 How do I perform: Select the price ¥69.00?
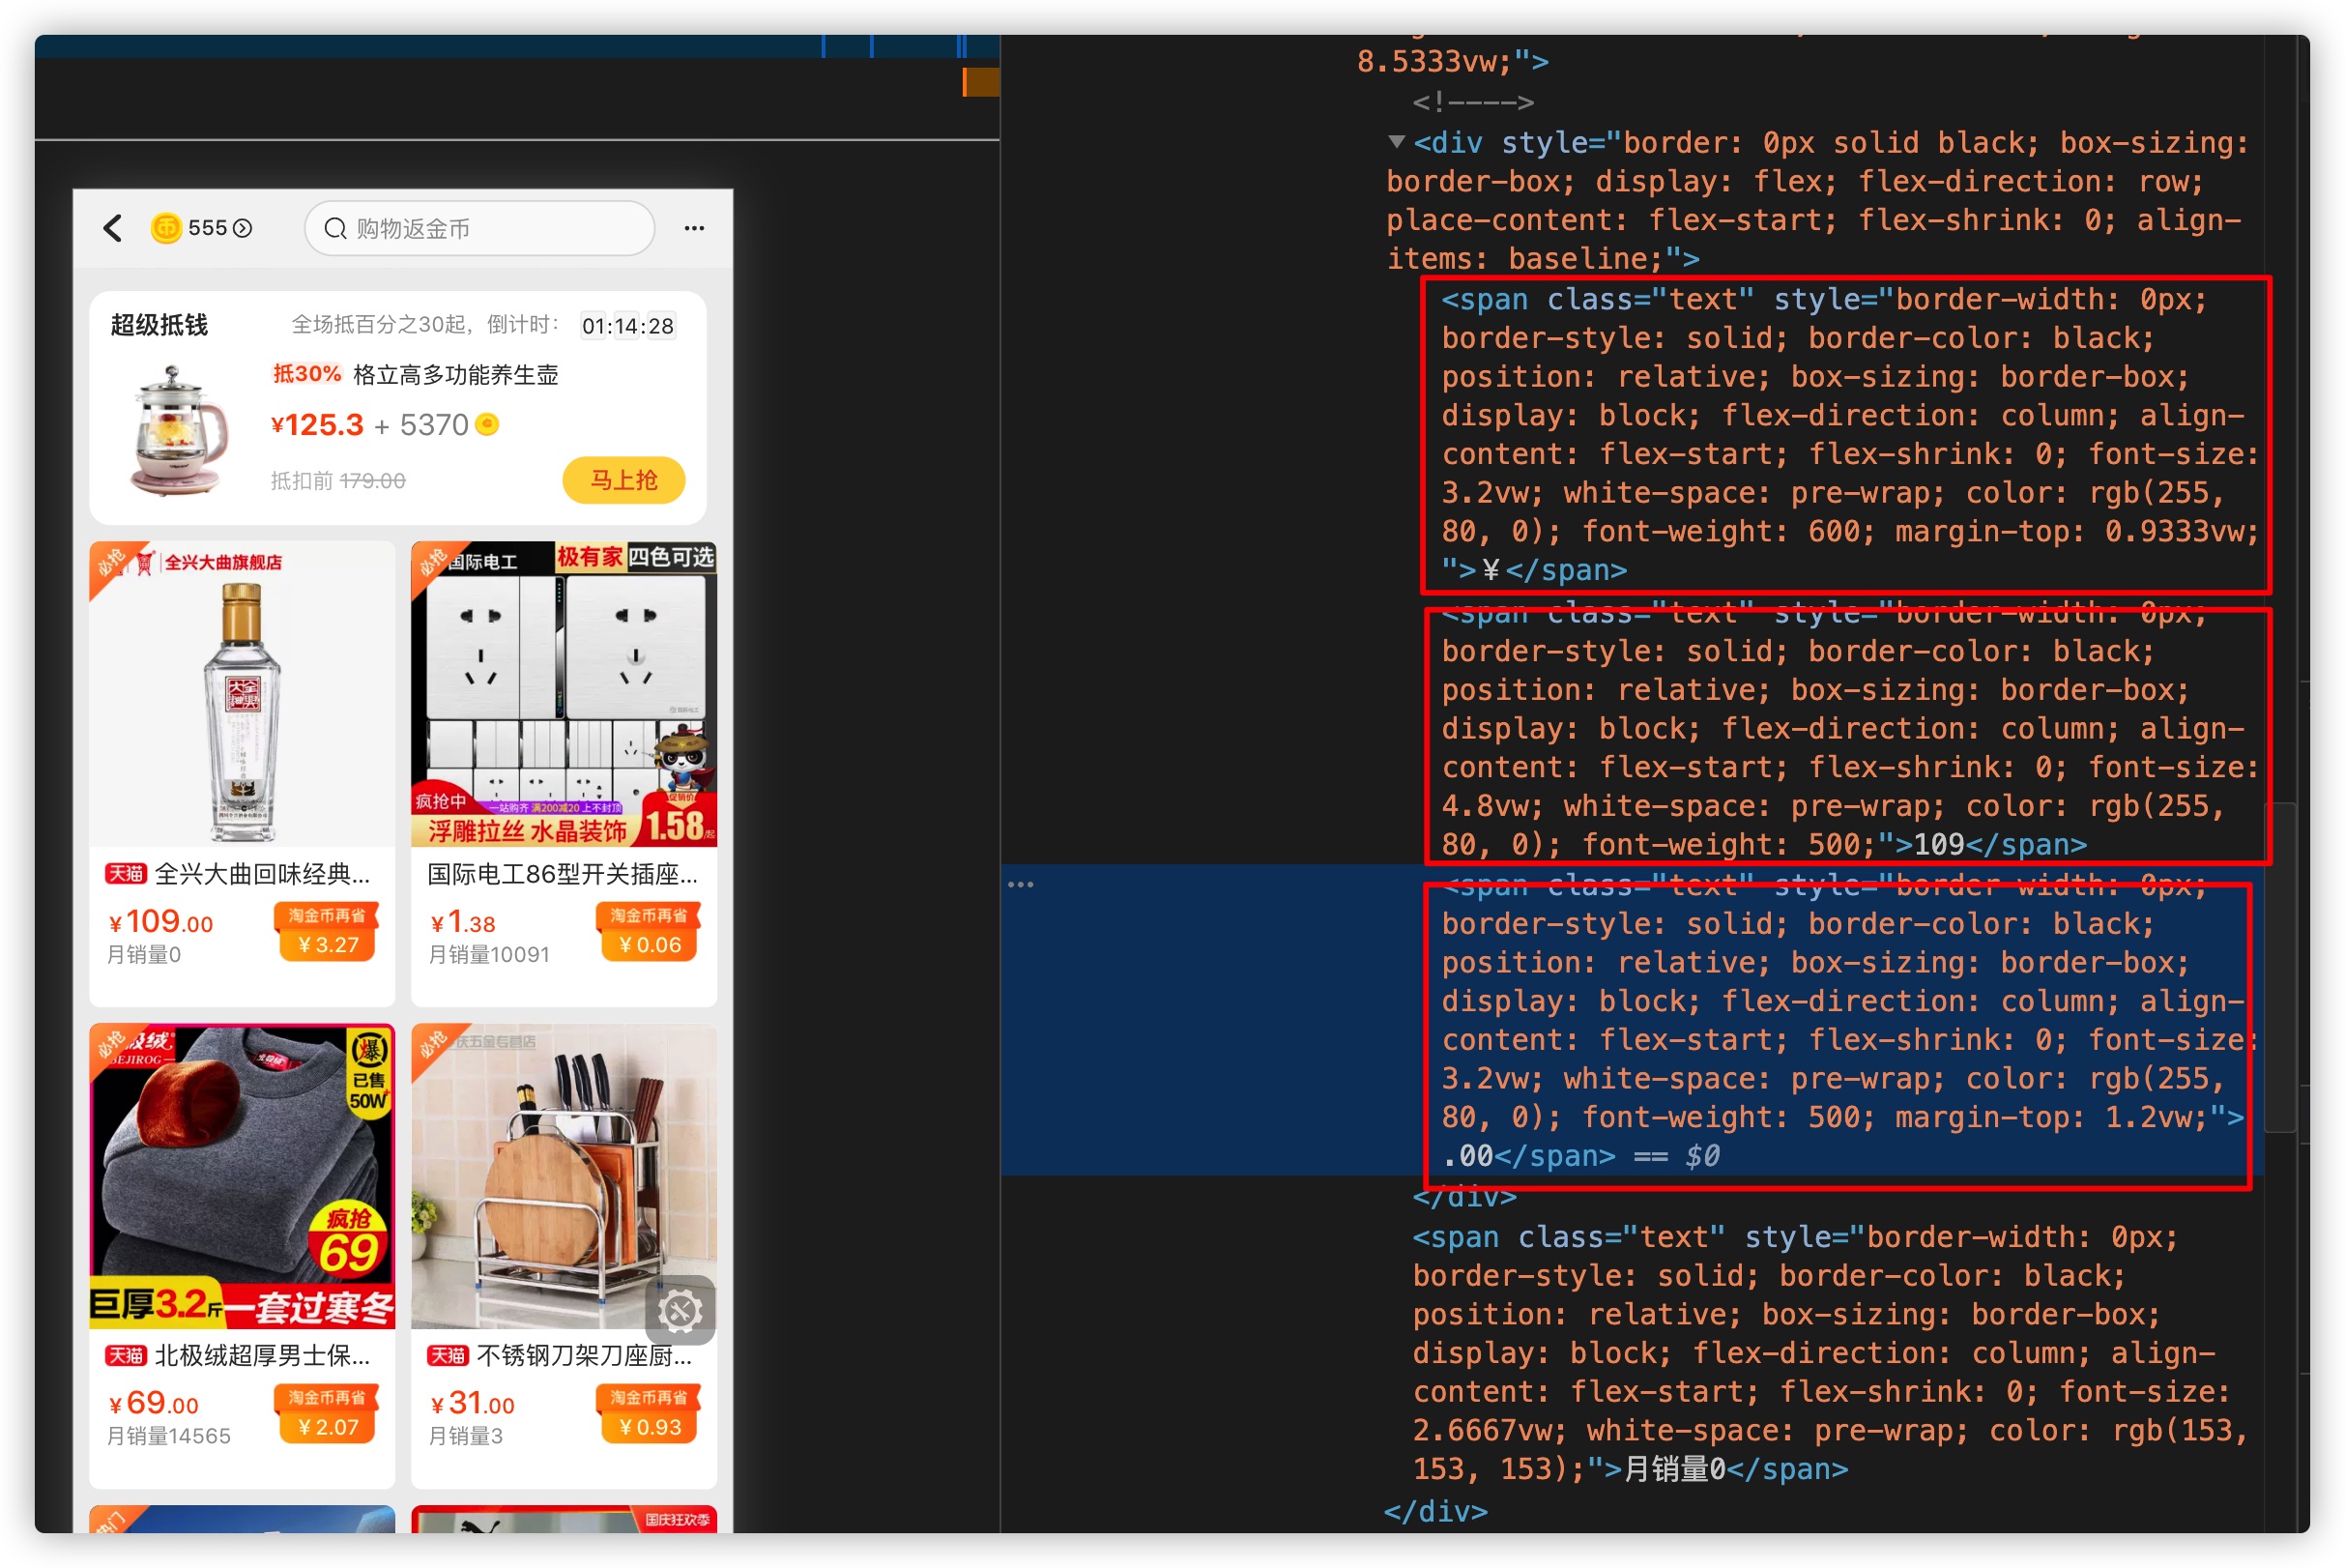tap(154, 1403)
